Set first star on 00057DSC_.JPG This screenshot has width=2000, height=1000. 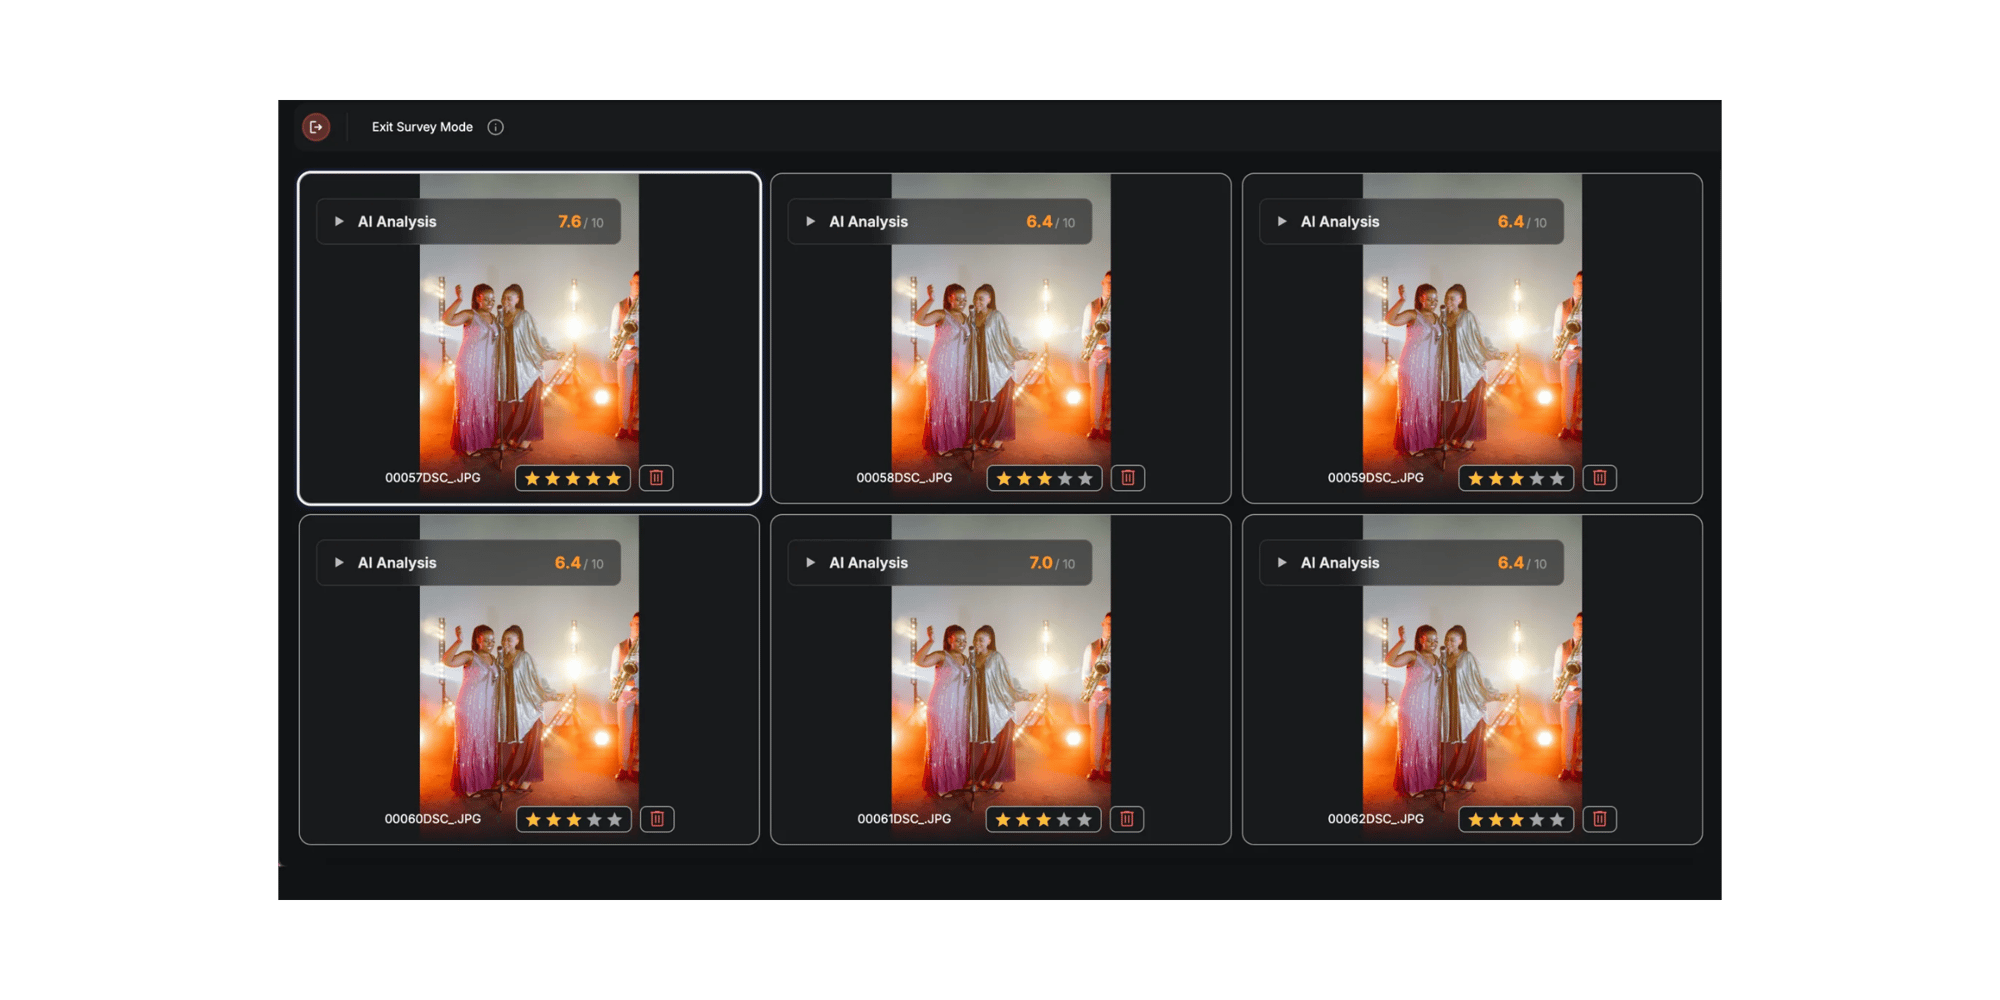point(532,478)
